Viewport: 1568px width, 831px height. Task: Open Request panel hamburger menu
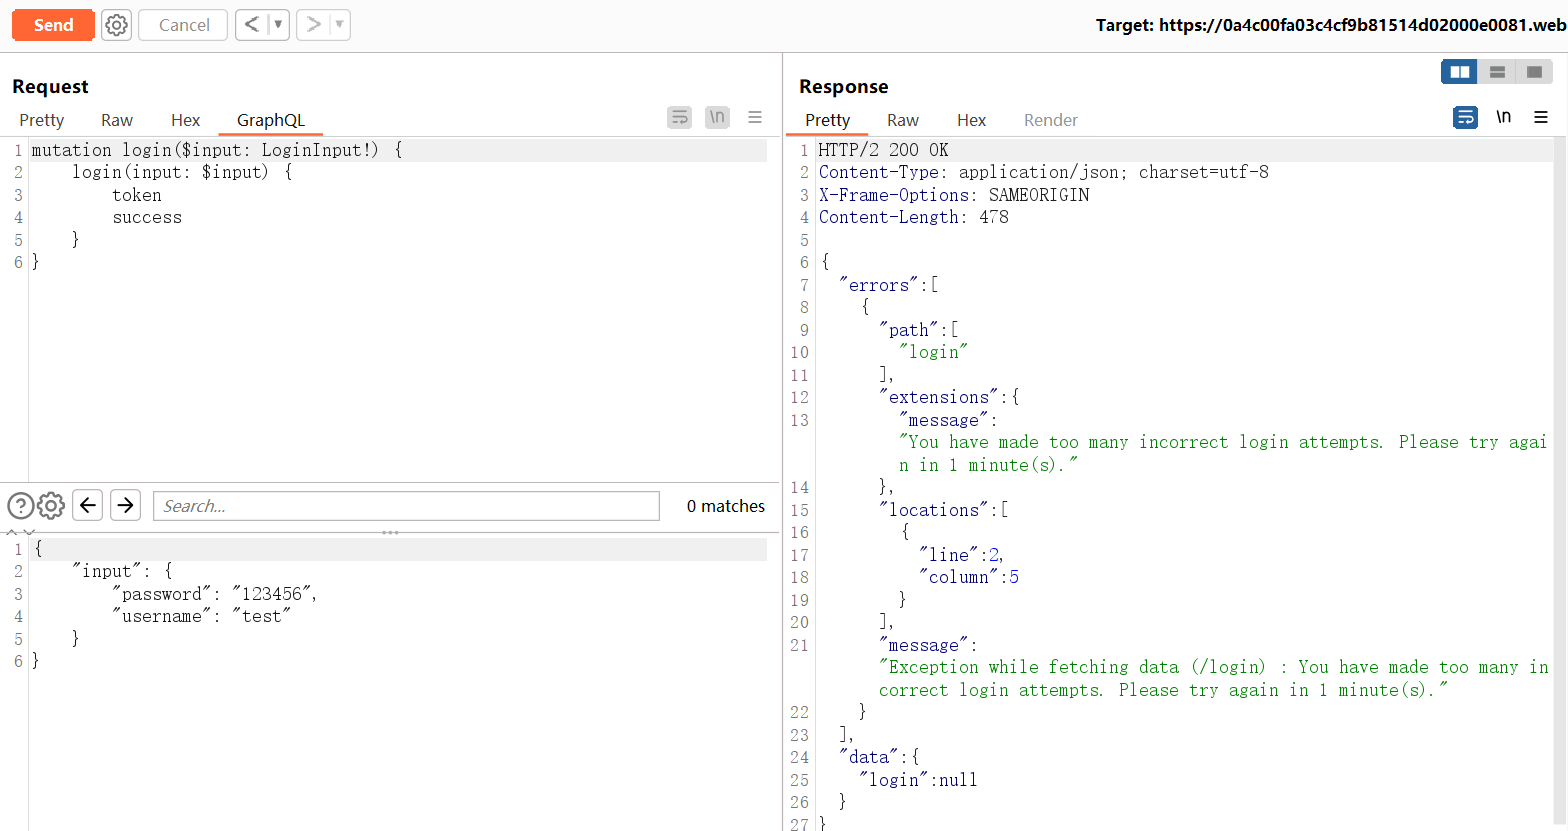(x=755, y=118)
